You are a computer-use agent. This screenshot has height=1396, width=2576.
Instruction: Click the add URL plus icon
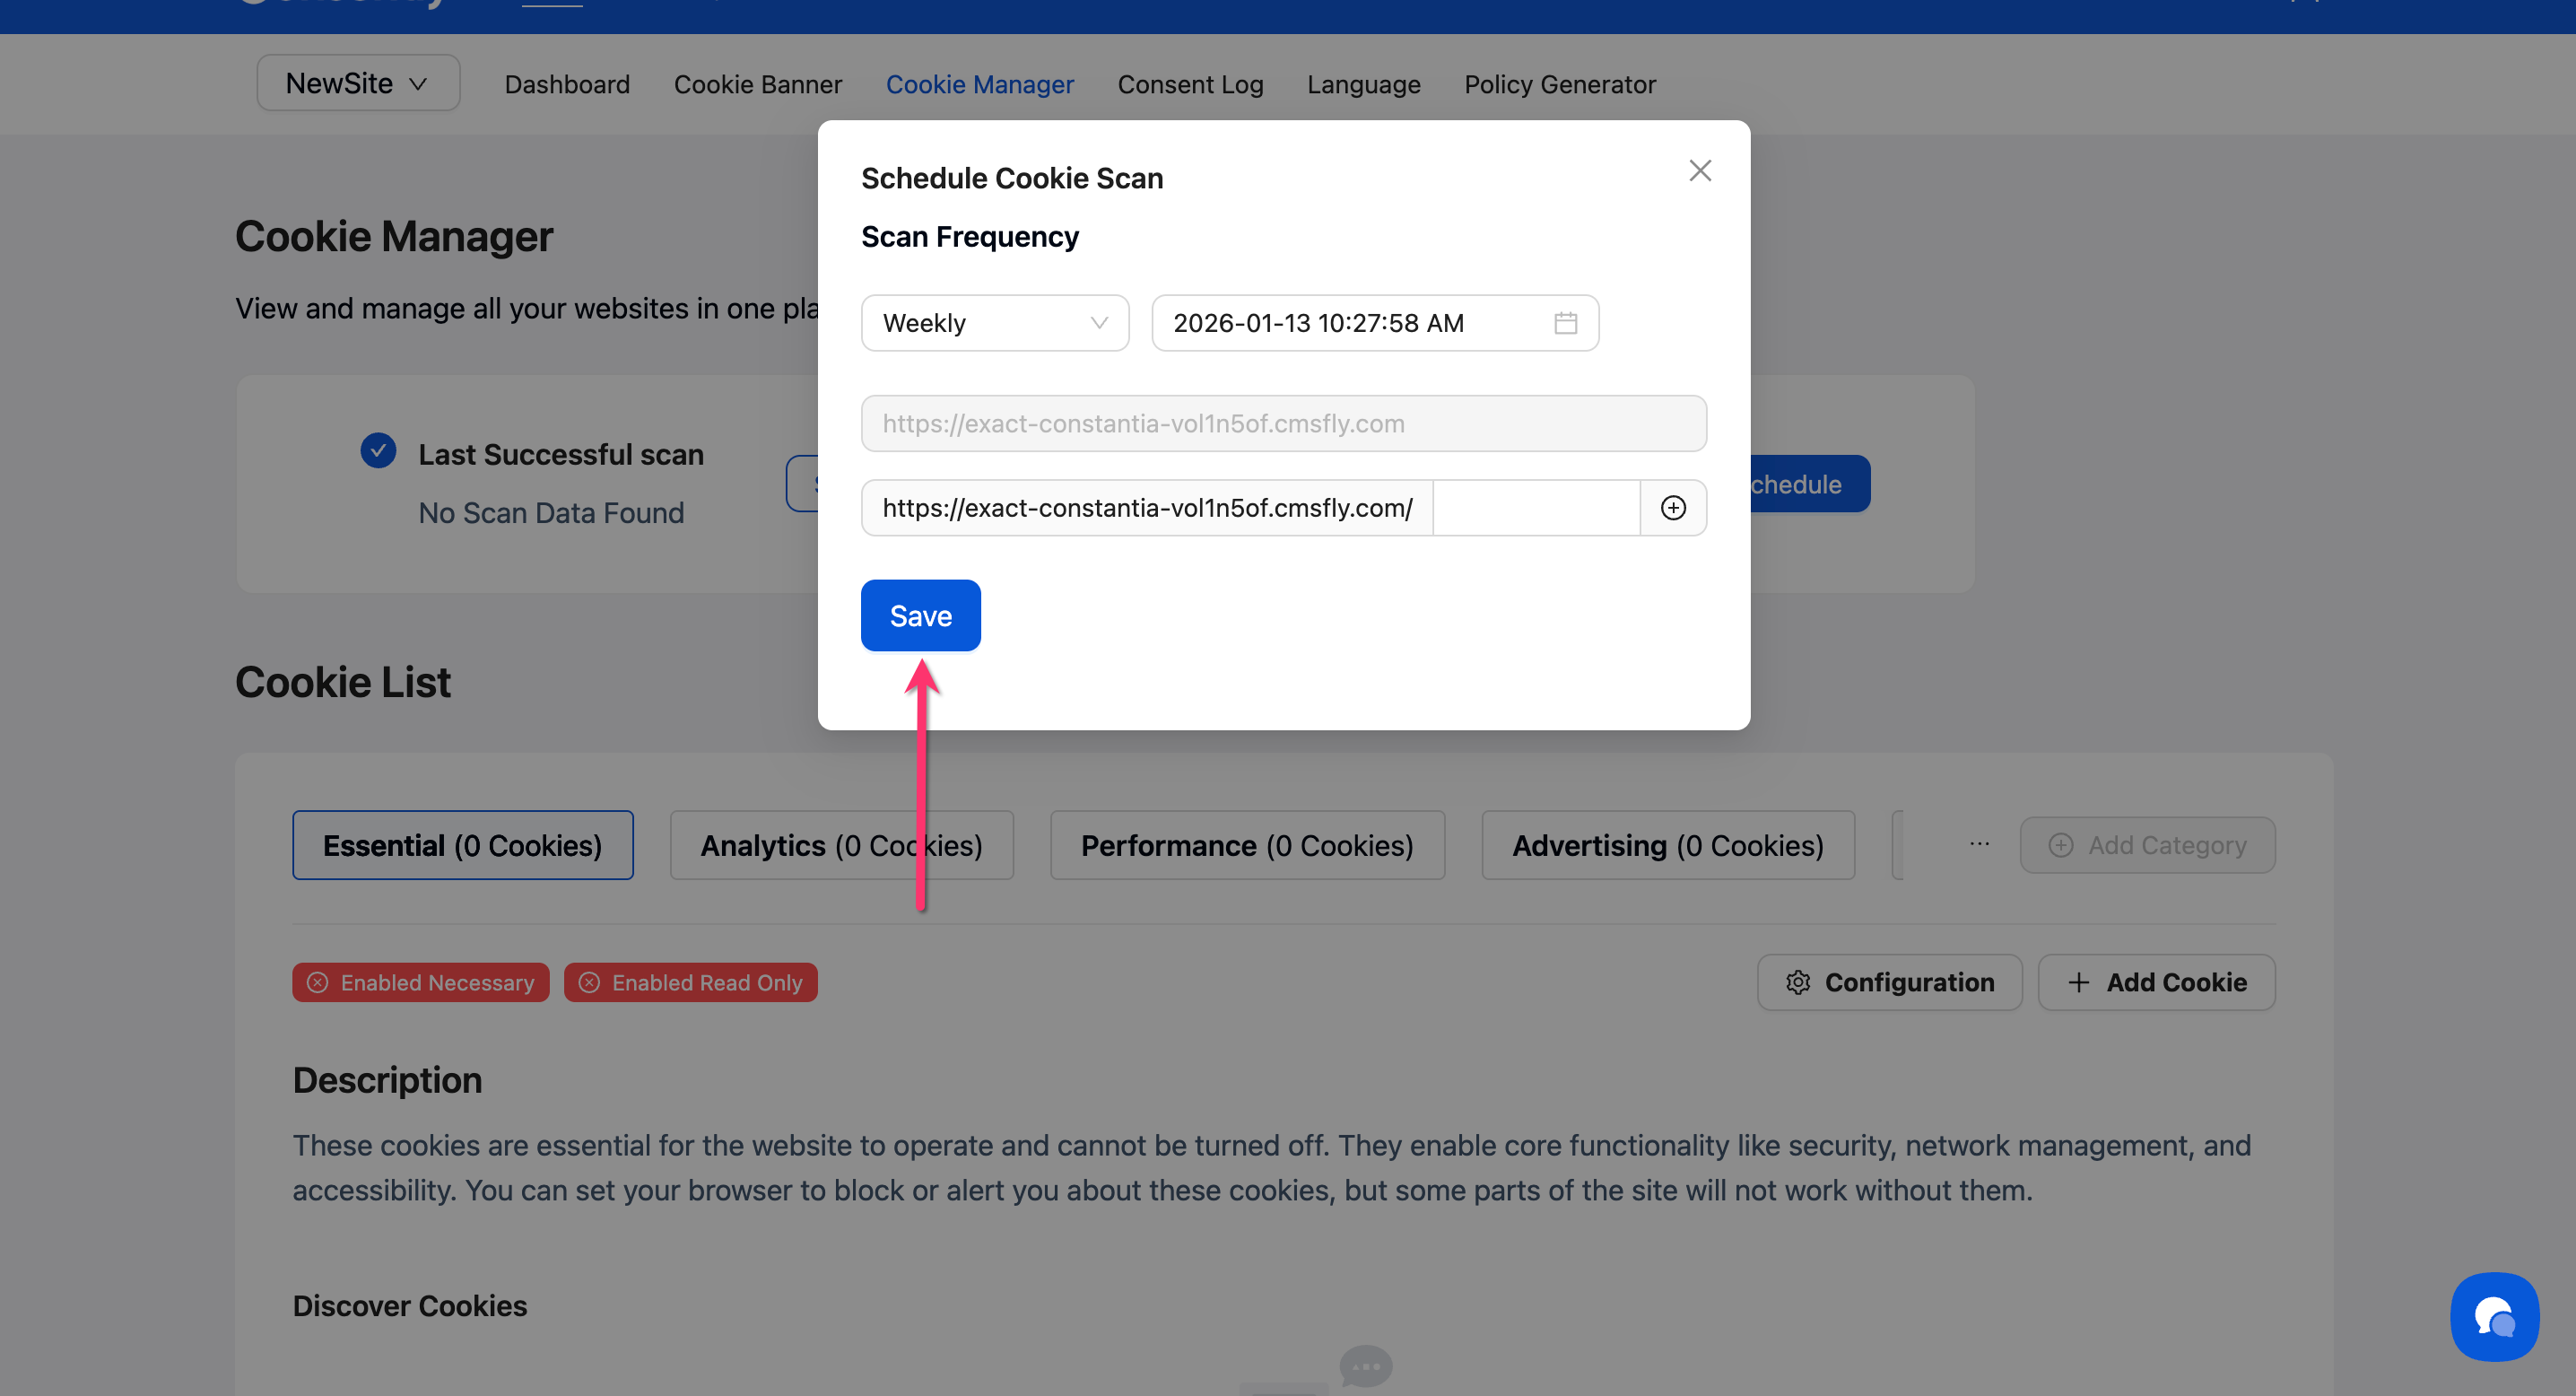pyautogui.click(x=1672, y=508)
